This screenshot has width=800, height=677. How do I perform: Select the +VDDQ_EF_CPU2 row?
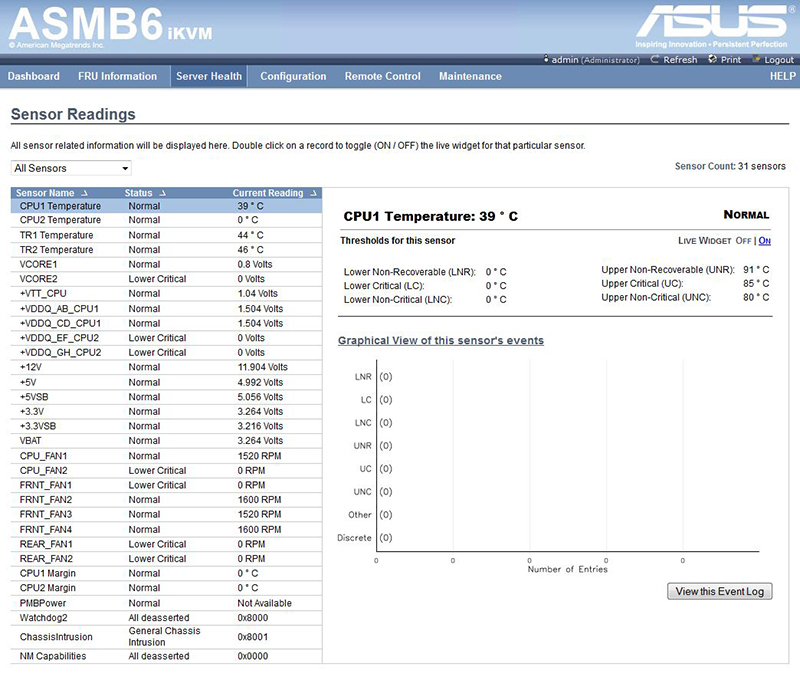pos(166,338)
